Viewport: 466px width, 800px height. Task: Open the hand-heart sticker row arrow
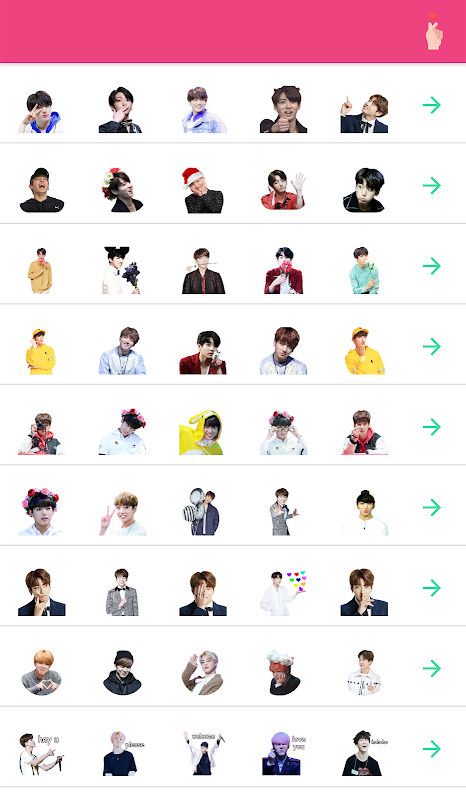point(432,668)
